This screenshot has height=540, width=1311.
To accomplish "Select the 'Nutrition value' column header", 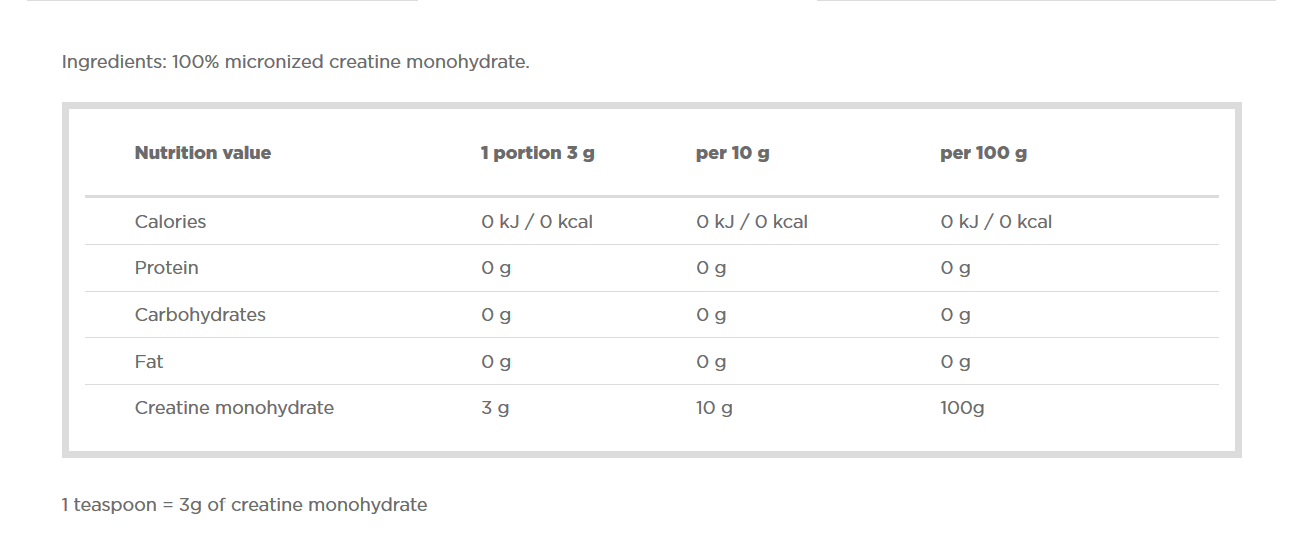I will tap(203, 153).
